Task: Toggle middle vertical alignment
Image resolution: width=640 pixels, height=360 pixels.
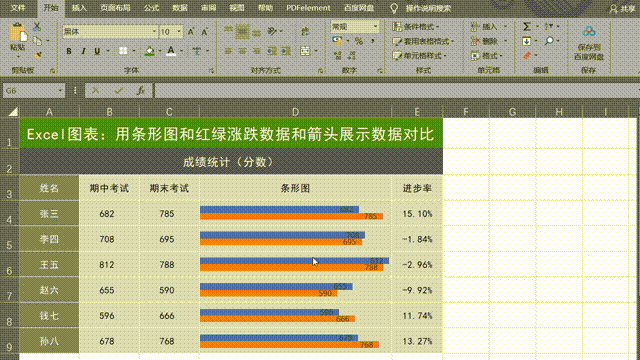Action: (242, 31)
